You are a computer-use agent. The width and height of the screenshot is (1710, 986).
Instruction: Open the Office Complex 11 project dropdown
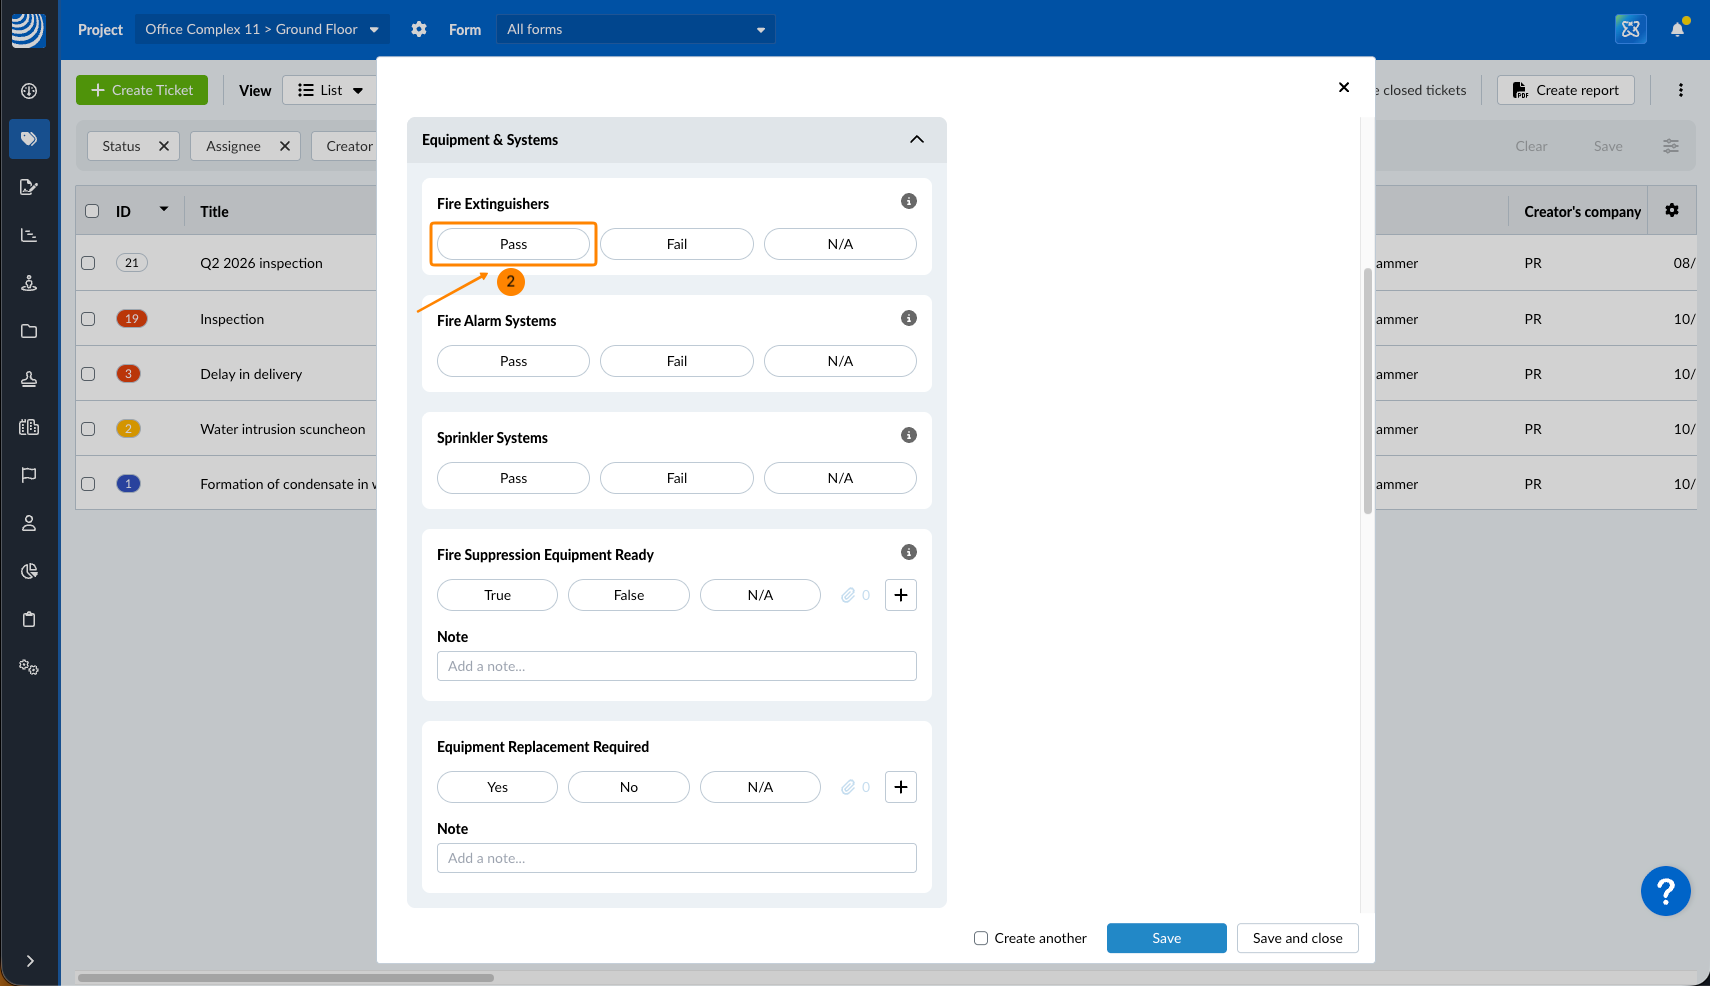(261, 29)
